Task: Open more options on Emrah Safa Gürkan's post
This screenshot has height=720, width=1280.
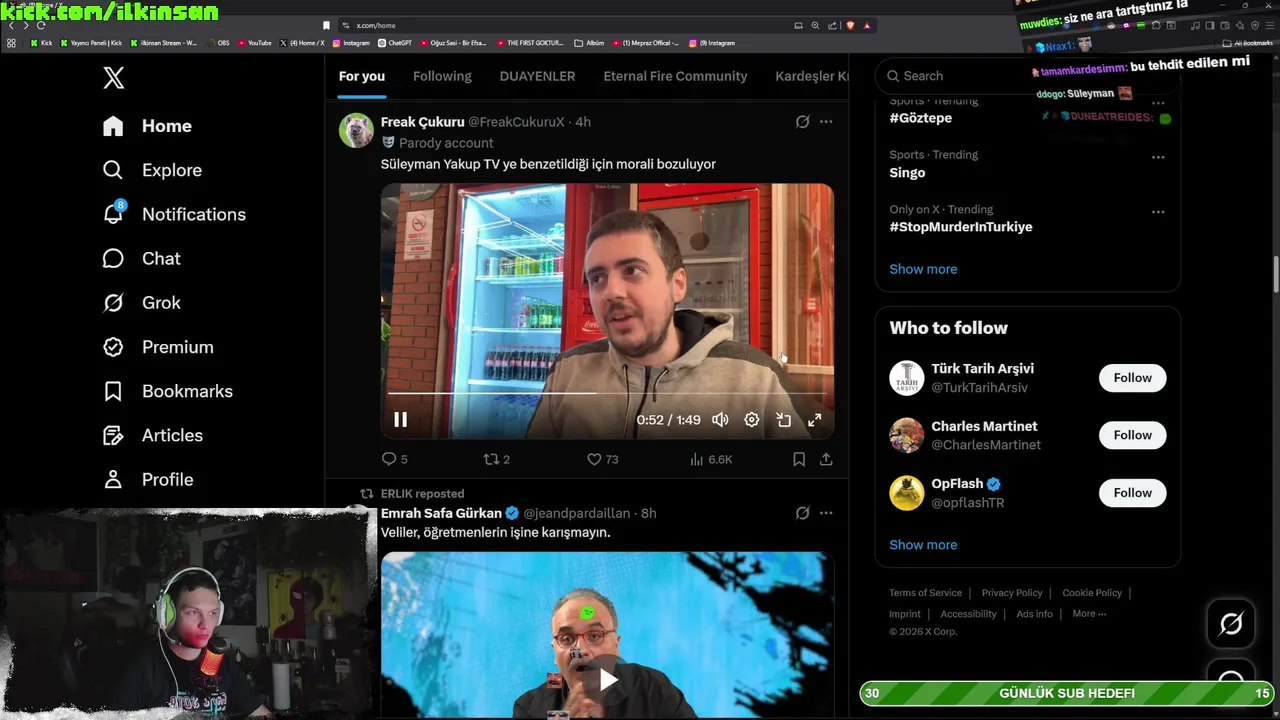Action: point(826,513)
